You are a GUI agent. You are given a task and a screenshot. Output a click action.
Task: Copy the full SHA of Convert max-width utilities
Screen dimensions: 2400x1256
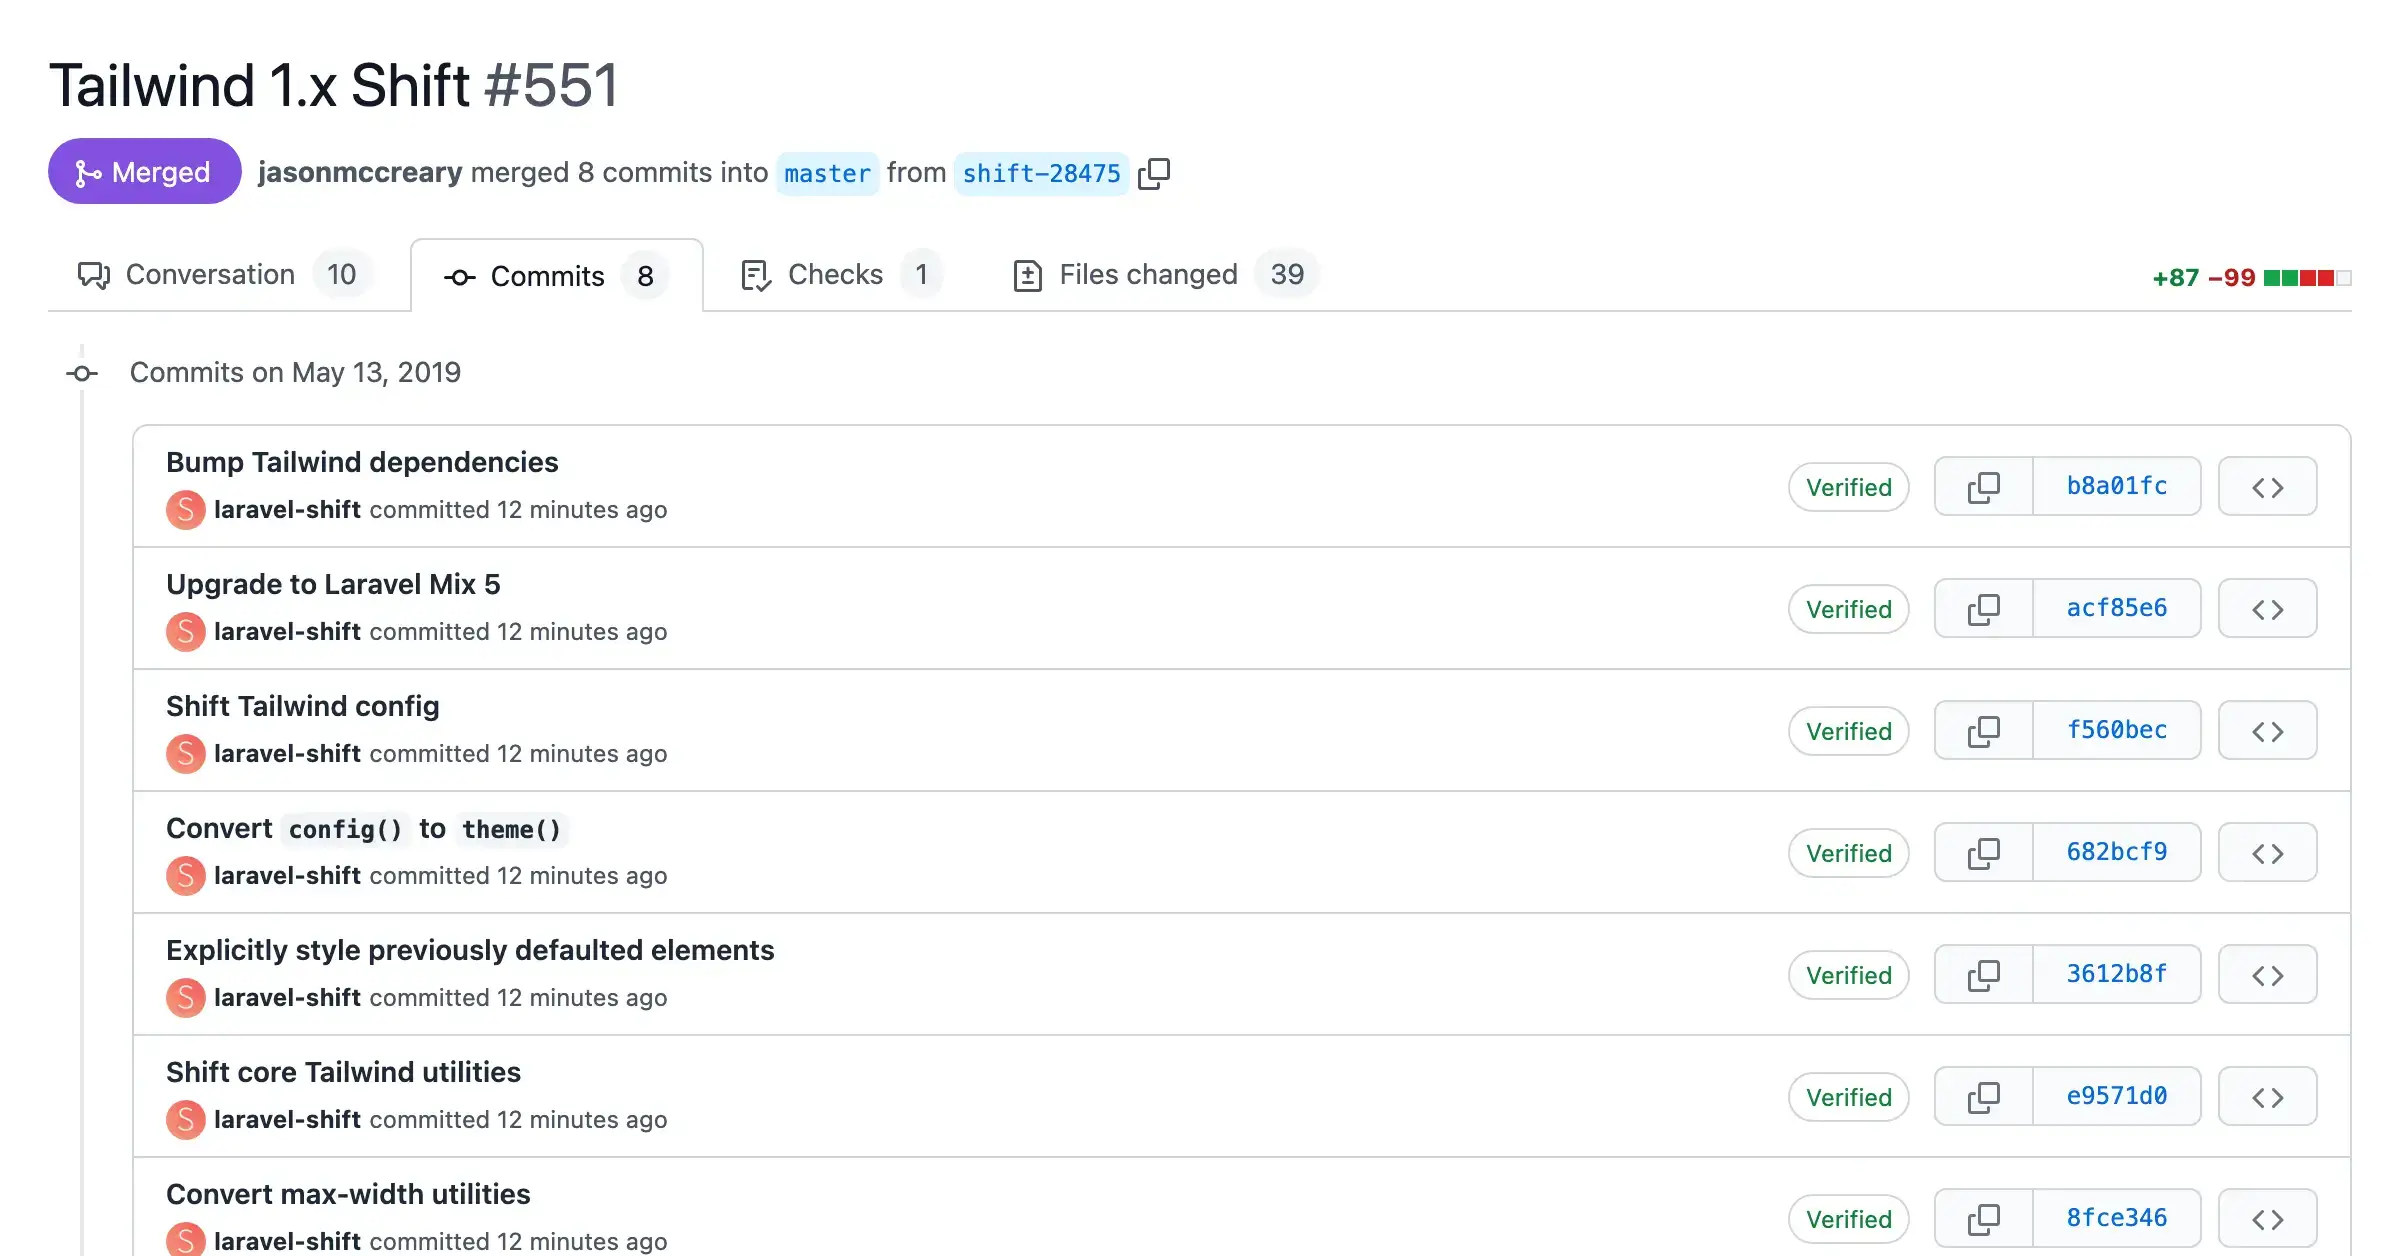[1983, 1218]
